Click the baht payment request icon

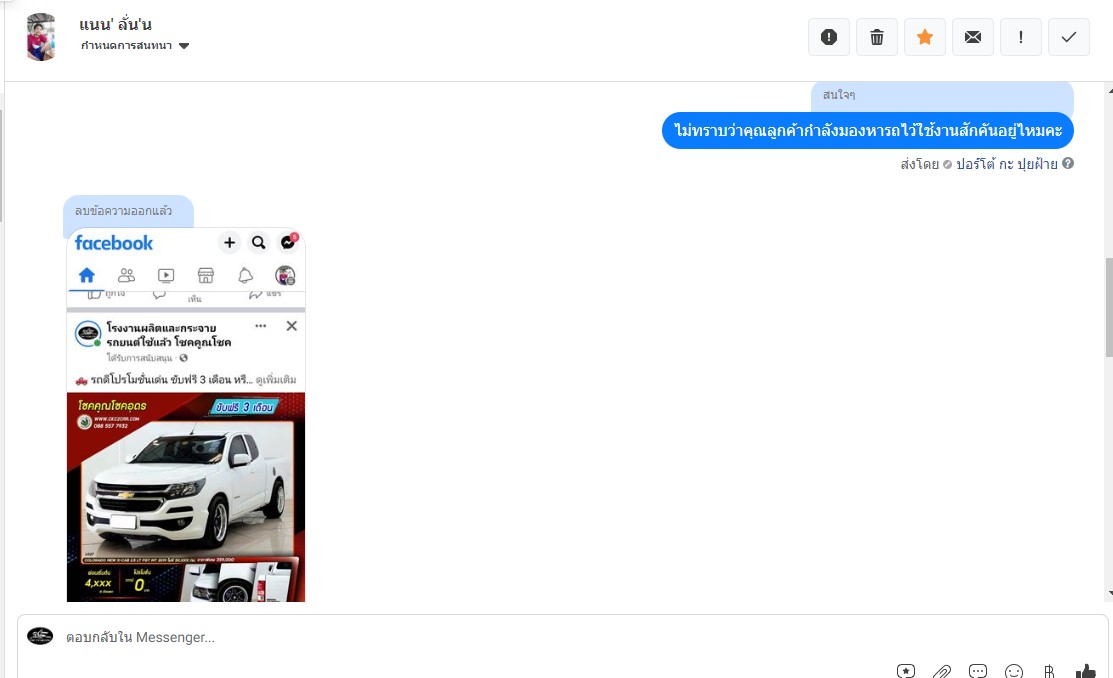click(1049, 671)
